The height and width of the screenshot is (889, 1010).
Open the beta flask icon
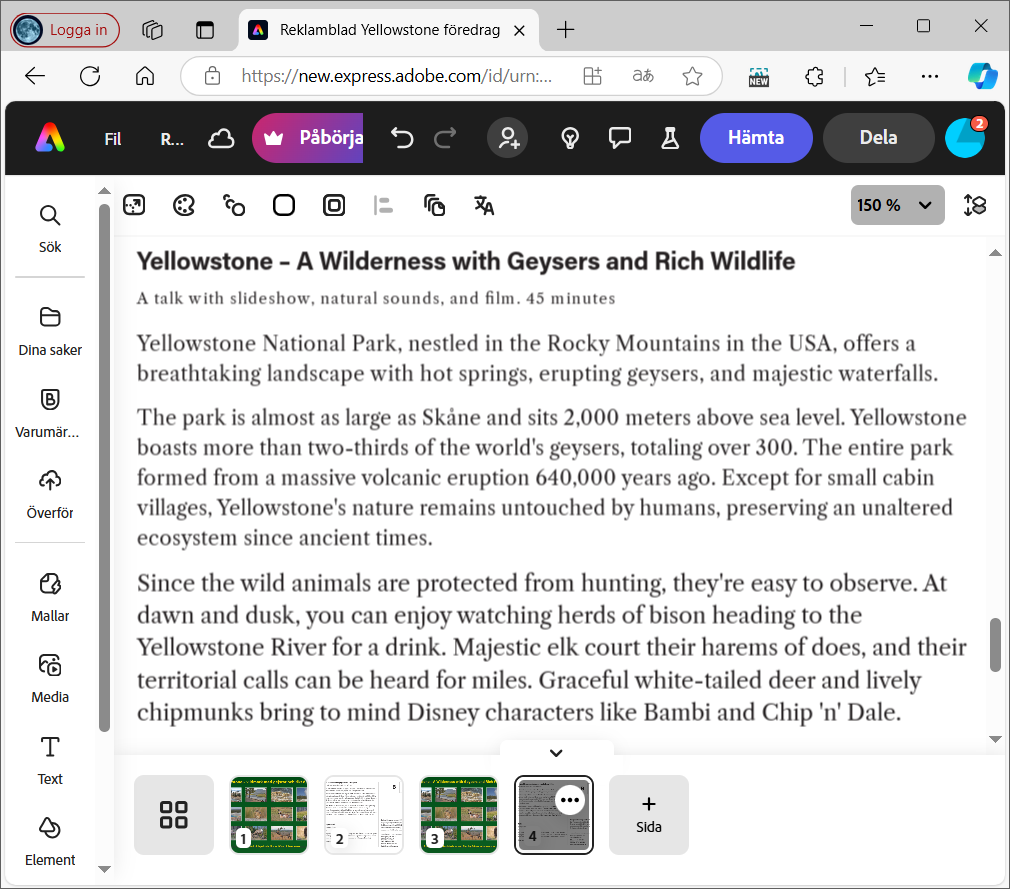pos(670,138)
